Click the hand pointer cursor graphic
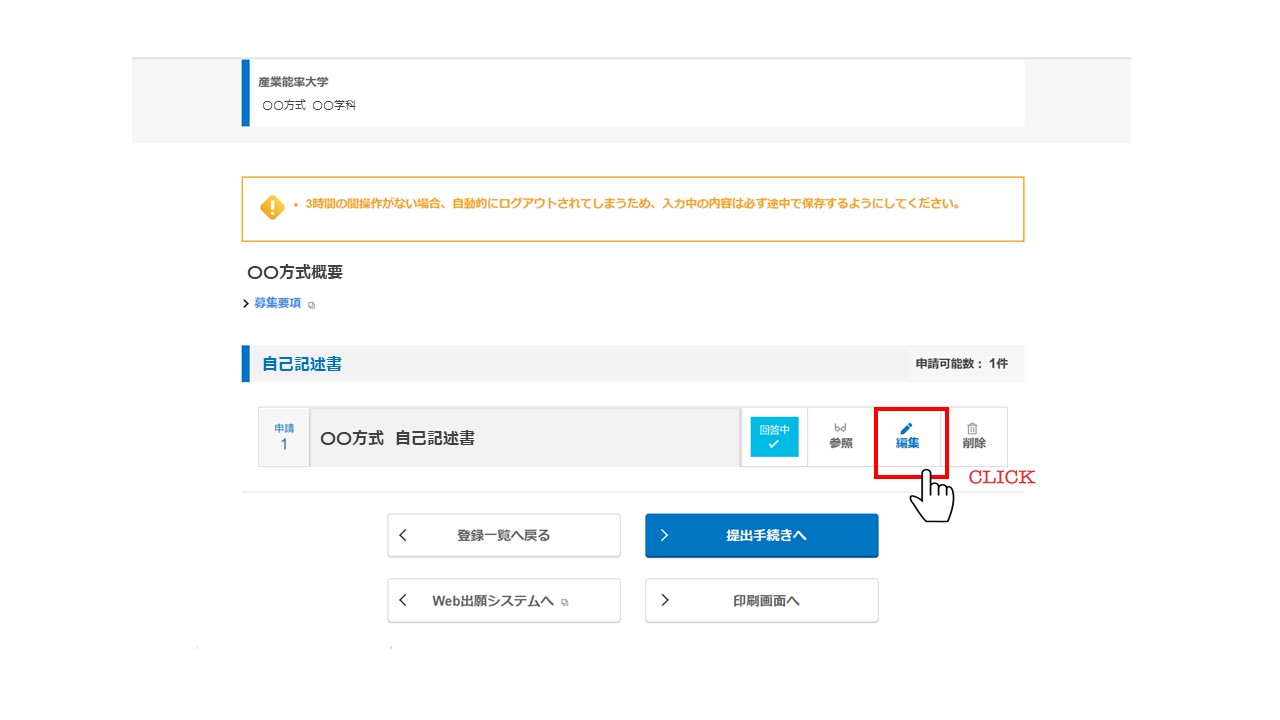The image size is (1280, 720). (x=932, y=495)
